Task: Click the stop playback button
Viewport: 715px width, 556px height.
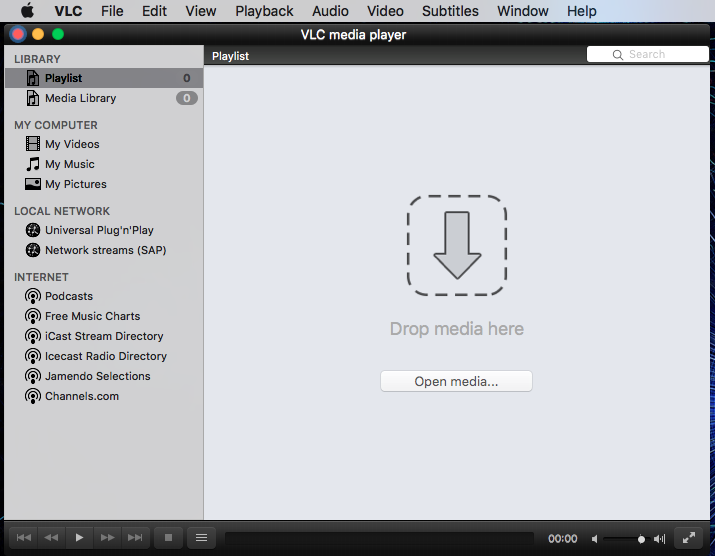Action: 168,538
